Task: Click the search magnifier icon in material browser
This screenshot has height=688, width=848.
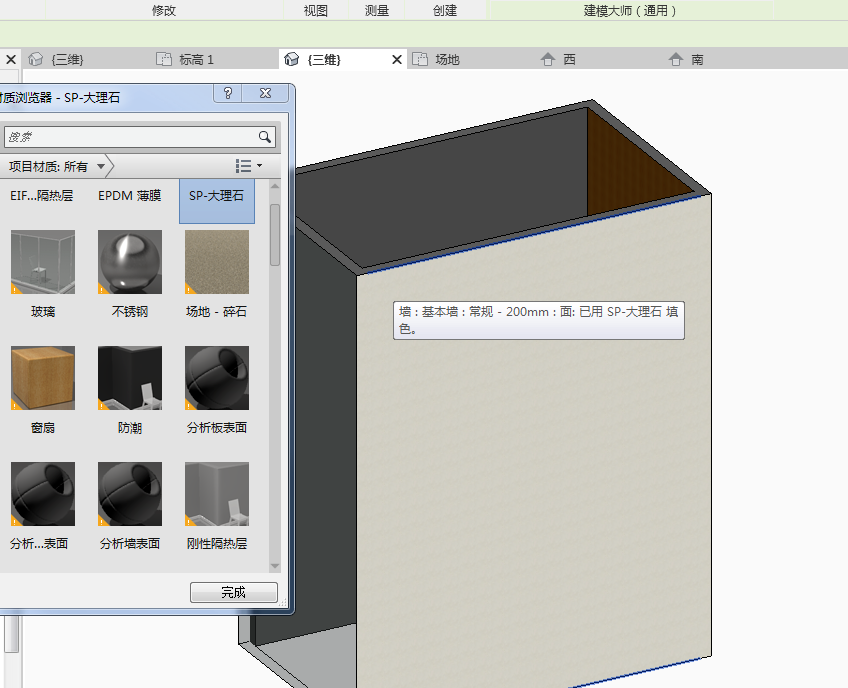Action: point(265,137)
